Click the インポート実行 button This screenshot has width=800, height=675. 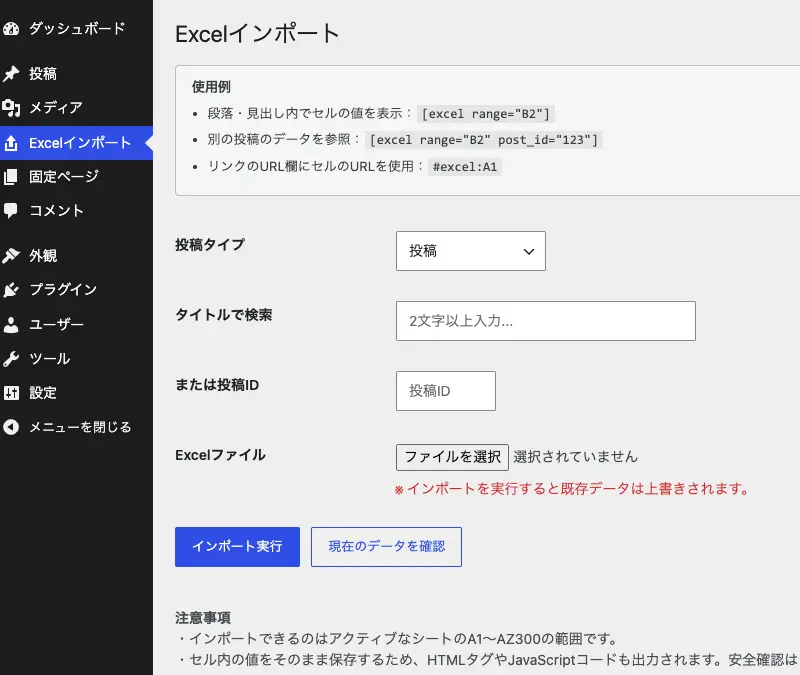tap(237, 547)
